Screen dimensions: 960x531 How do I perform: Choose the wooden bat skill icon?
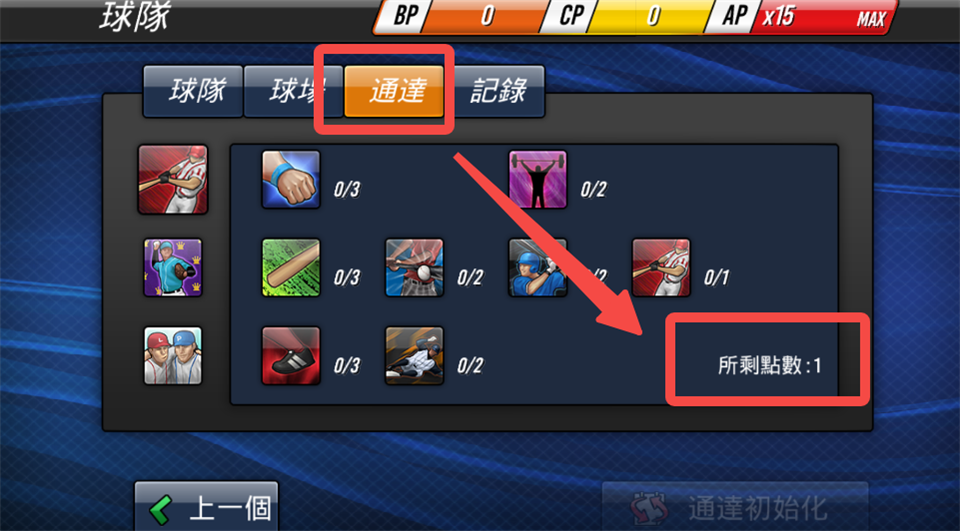point(291,268)
